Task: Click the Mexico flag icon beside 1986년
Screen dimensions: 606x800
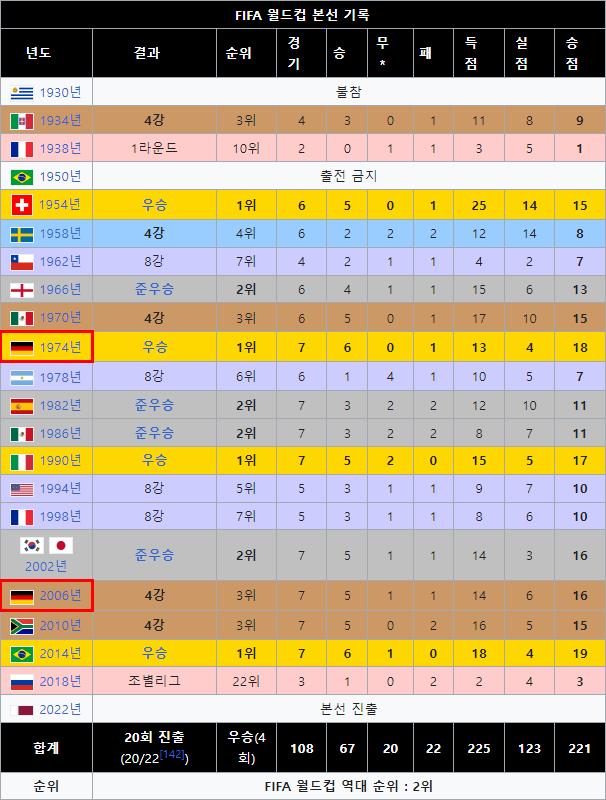Action: pyautogui.click(x=22, y=434)
